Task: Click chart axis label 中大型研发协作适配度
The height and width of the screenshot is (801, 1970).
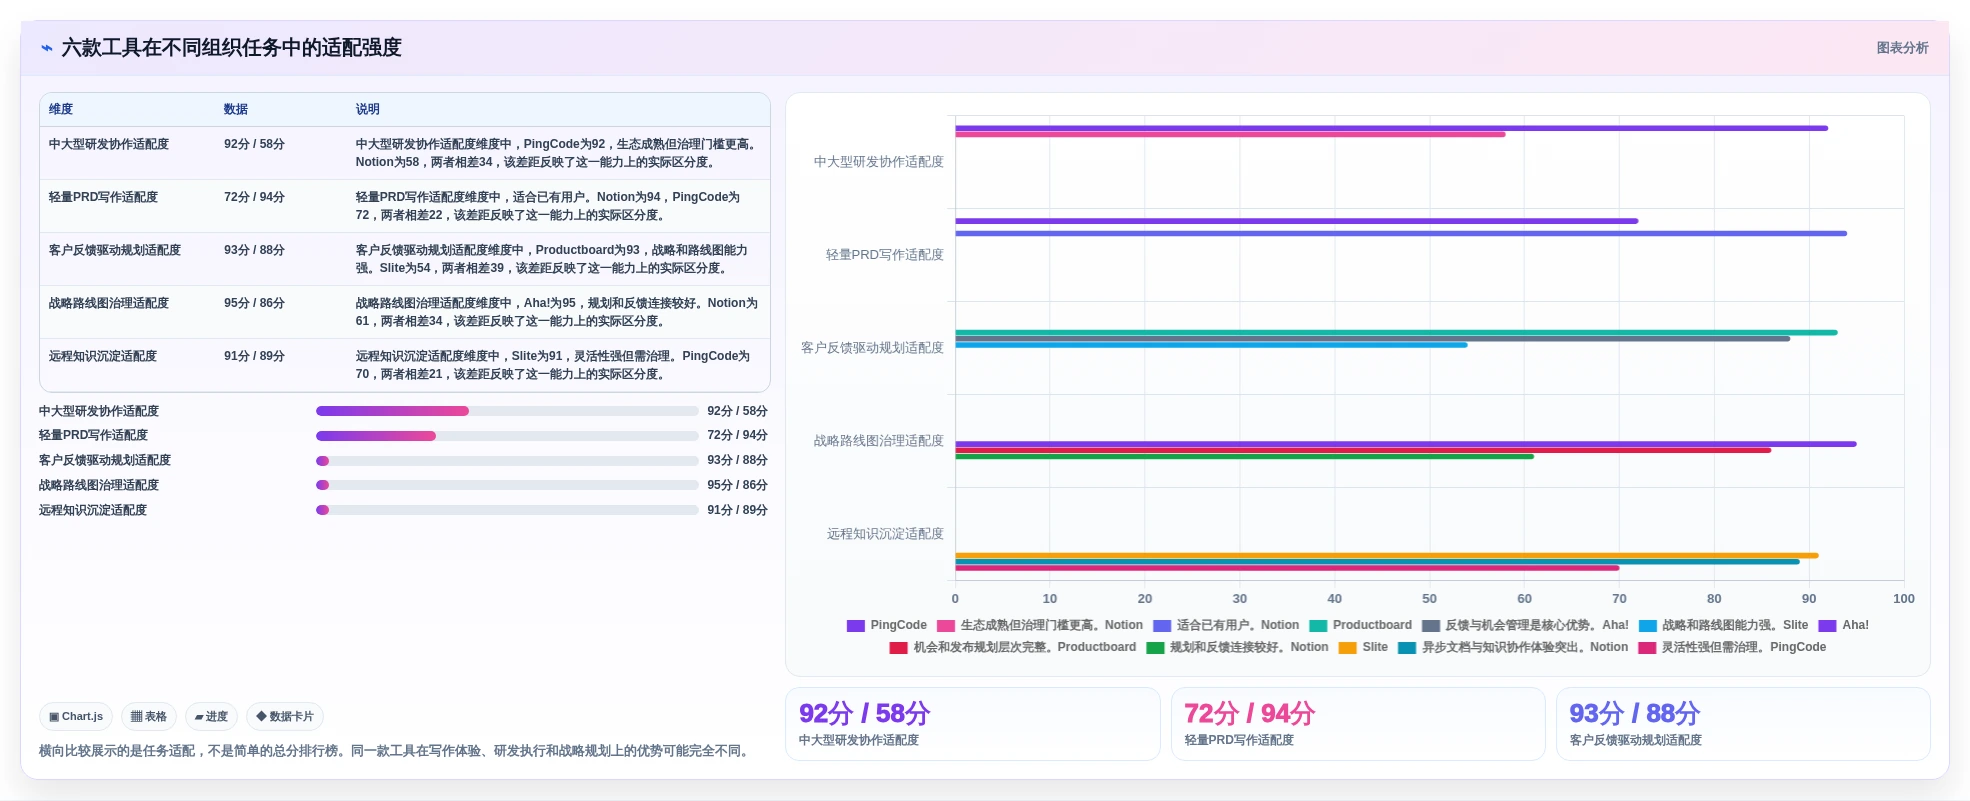Action: click(878, 162)
